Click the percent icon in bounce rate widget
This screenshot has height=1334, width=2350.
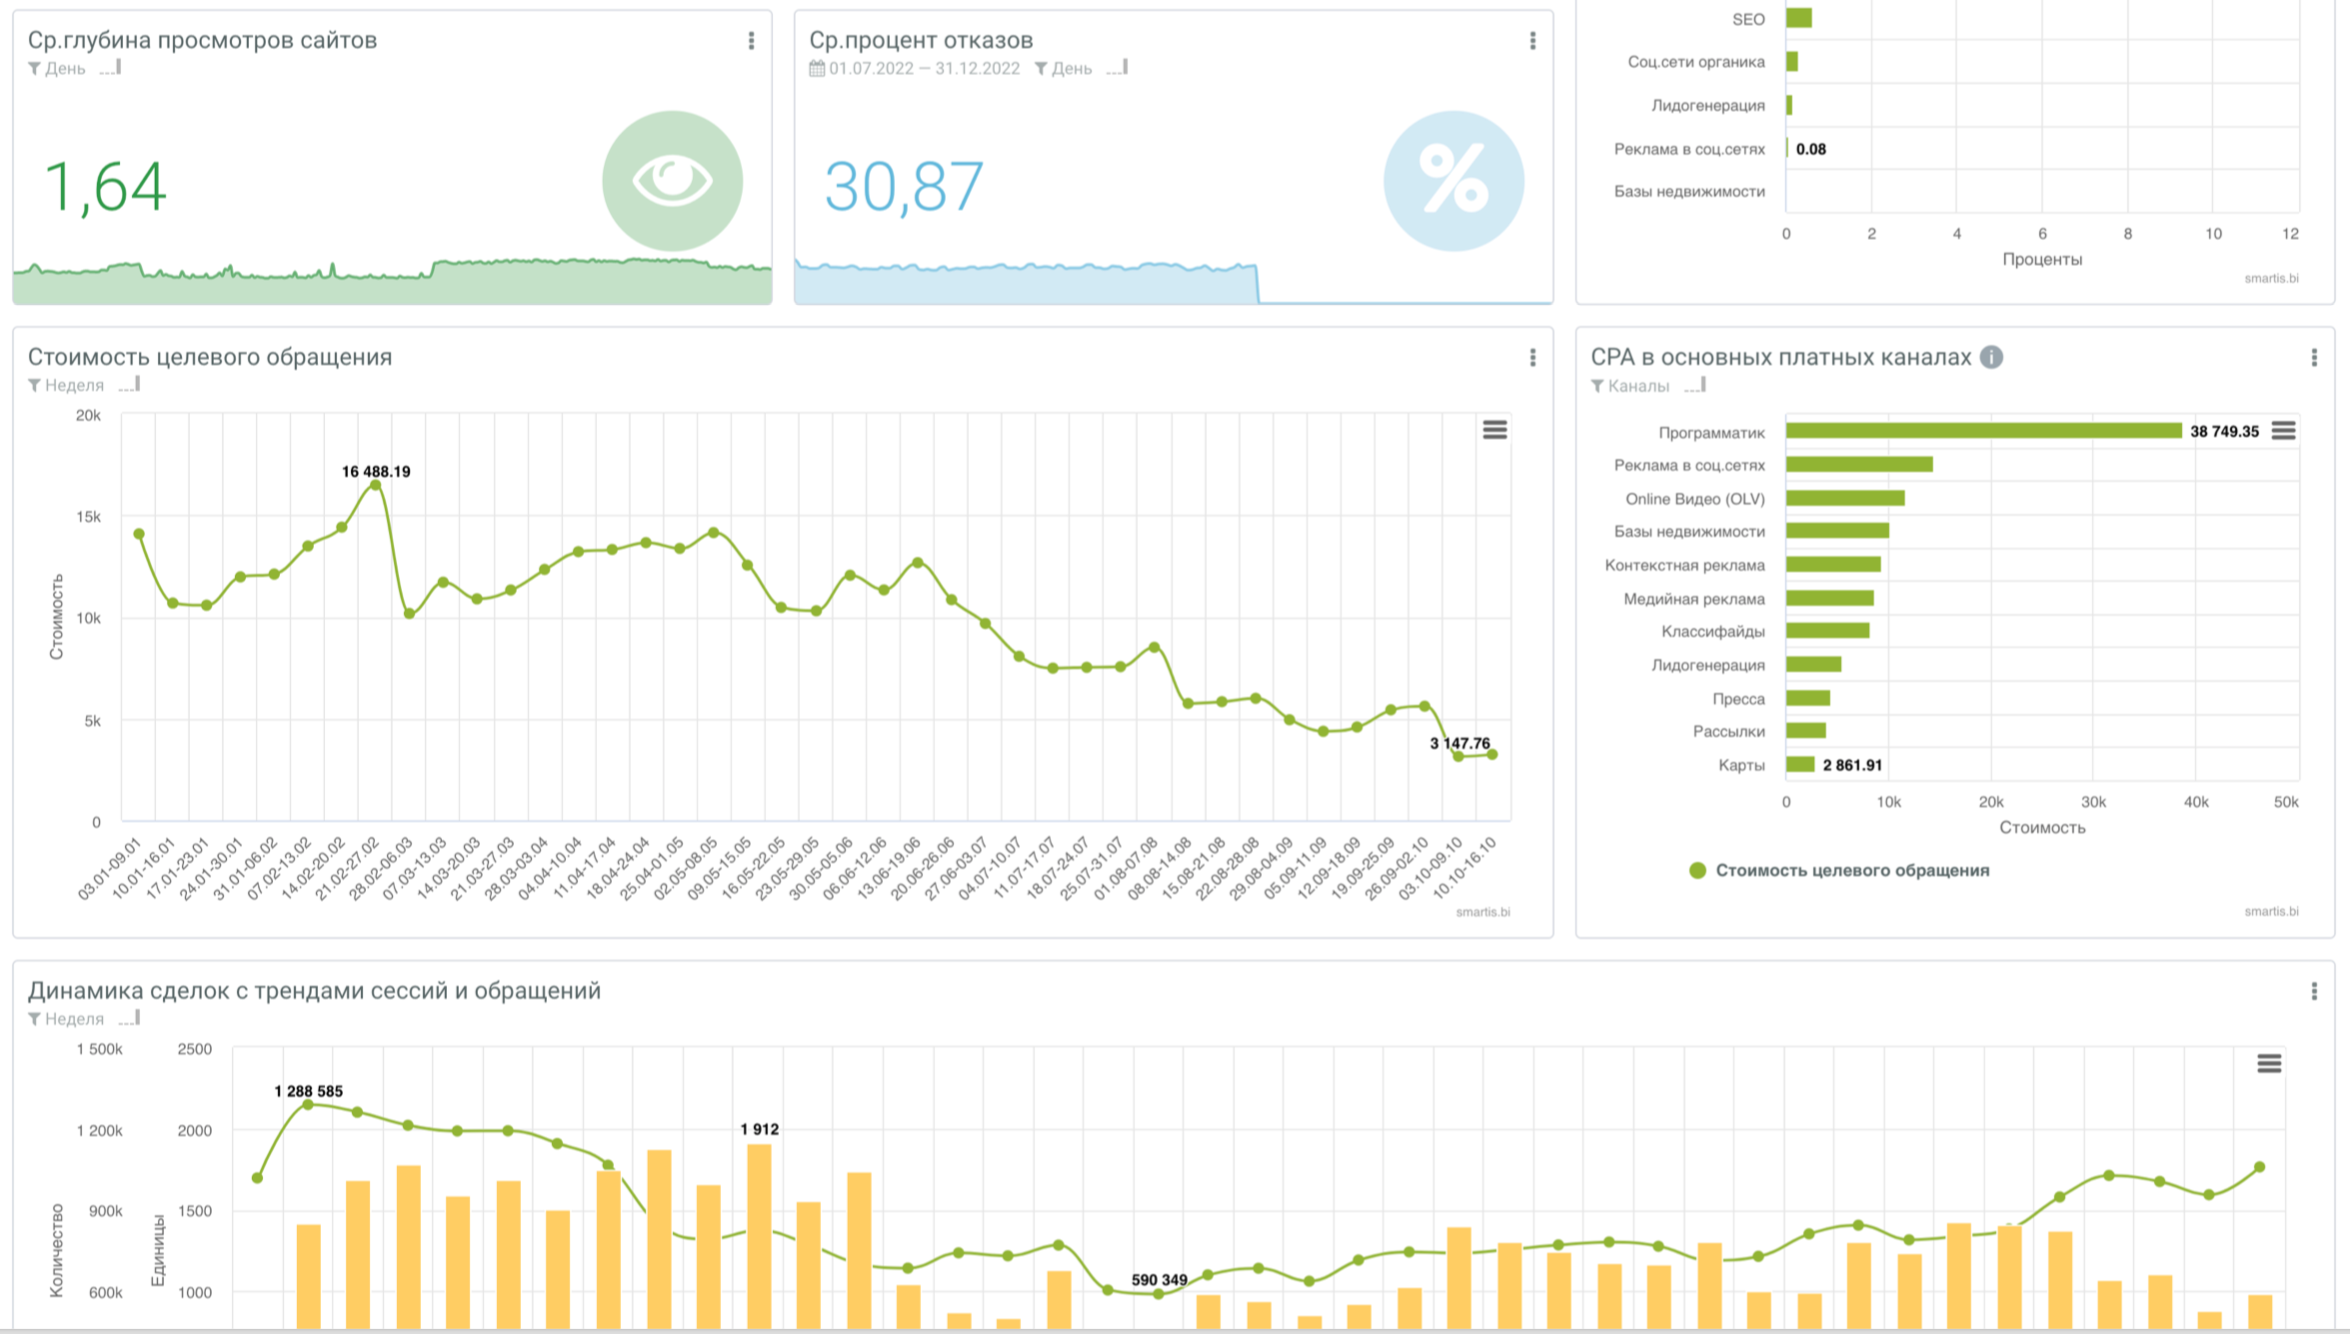1453,181
